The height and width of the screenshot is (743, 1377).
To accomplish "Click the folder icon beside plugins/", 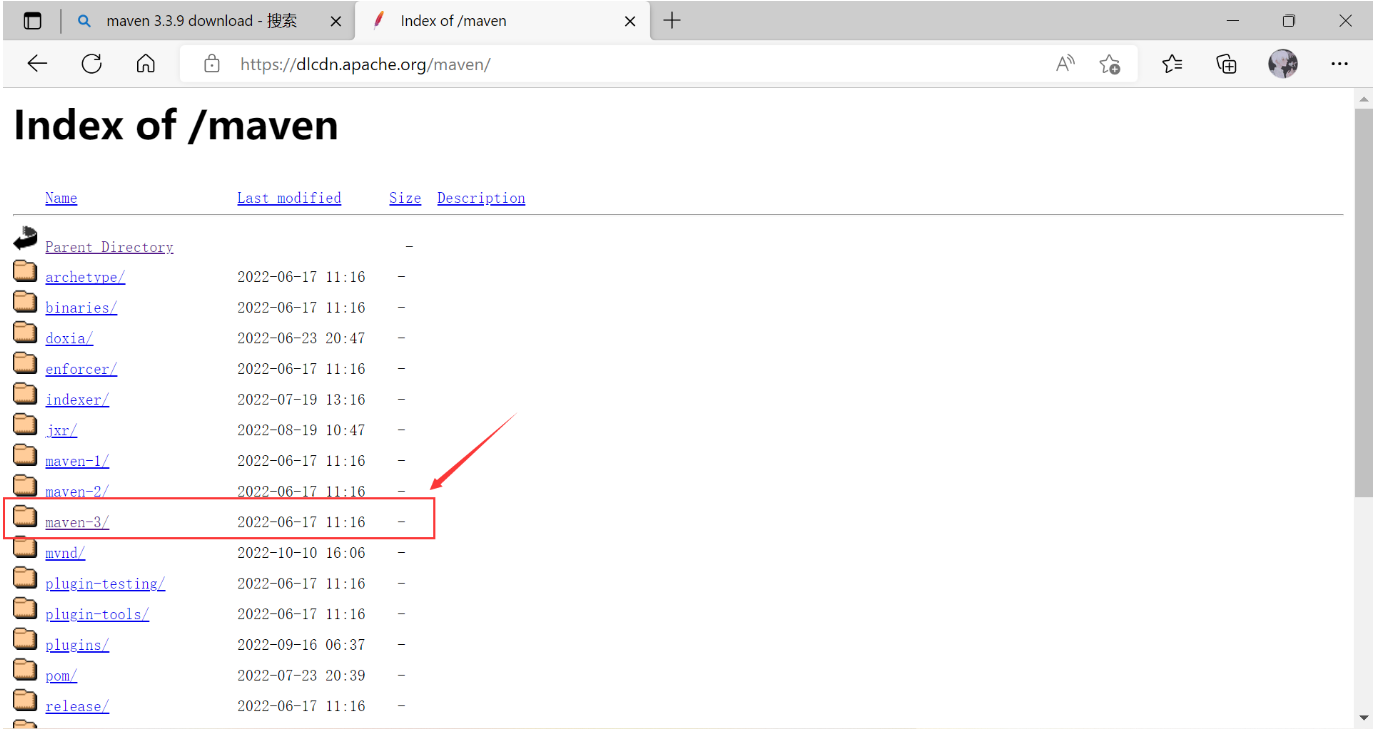I will coord(25,640).
